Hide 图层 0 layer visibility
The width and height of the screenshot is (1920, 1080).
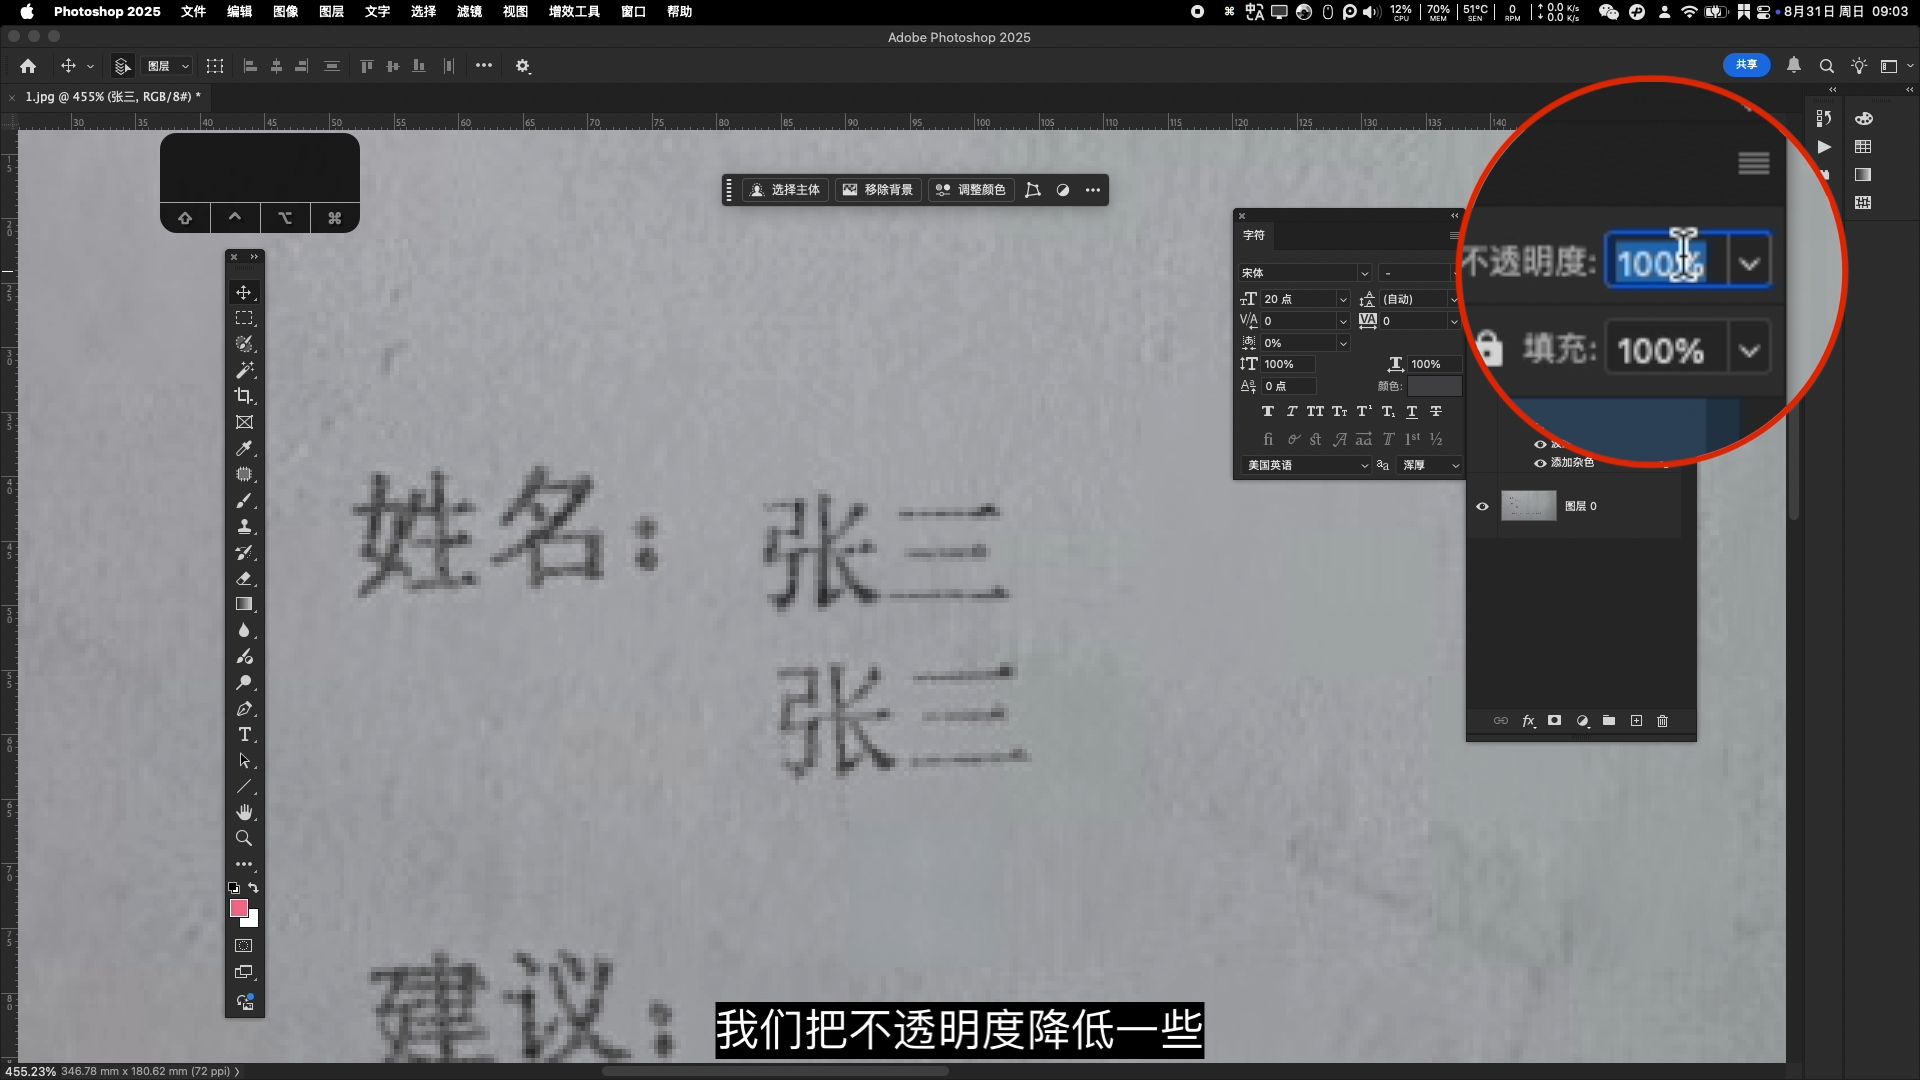click(1482, 506)
